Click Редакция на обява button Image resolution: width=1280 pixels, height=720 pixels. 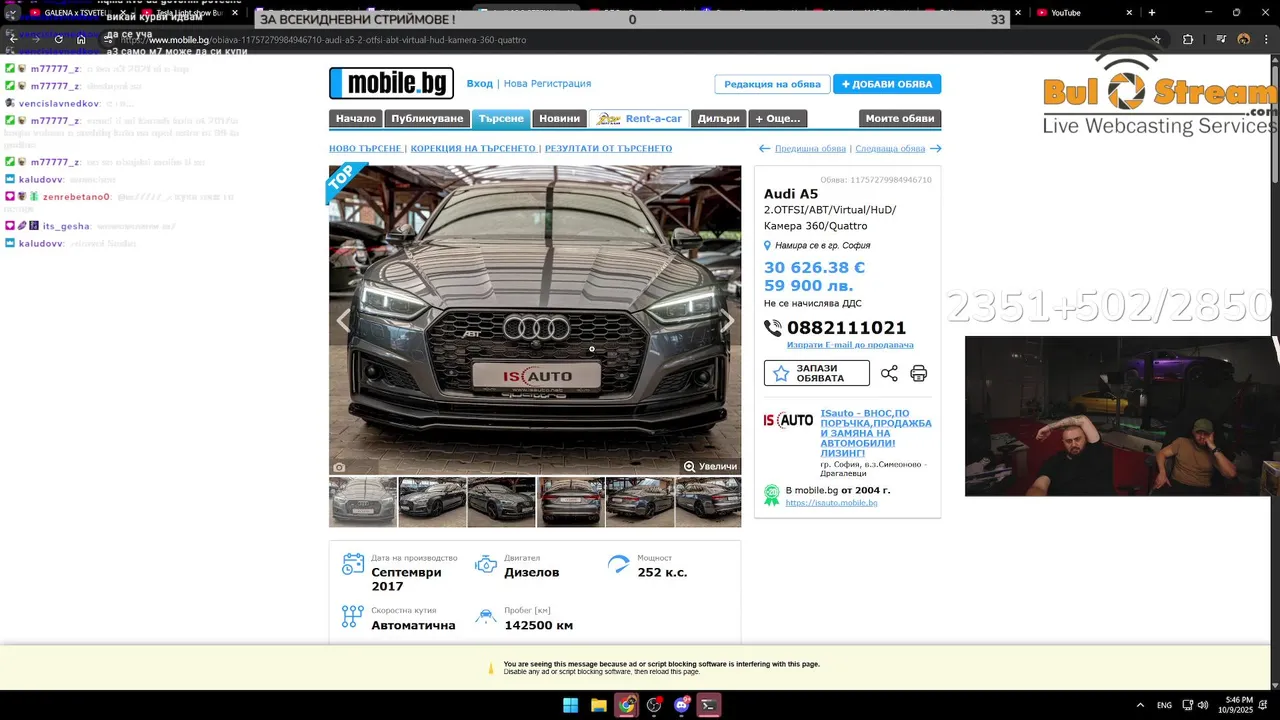pos(772,84)
